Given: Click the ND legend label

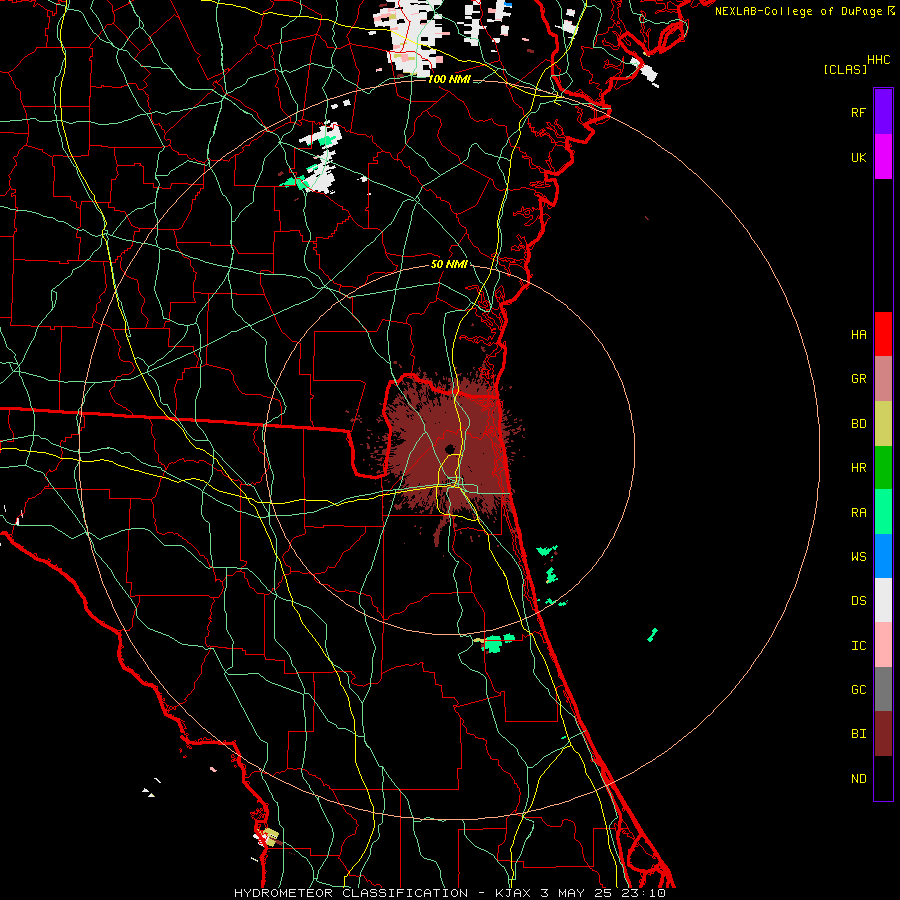Looking at the screenshot, I should pos(858,779).
